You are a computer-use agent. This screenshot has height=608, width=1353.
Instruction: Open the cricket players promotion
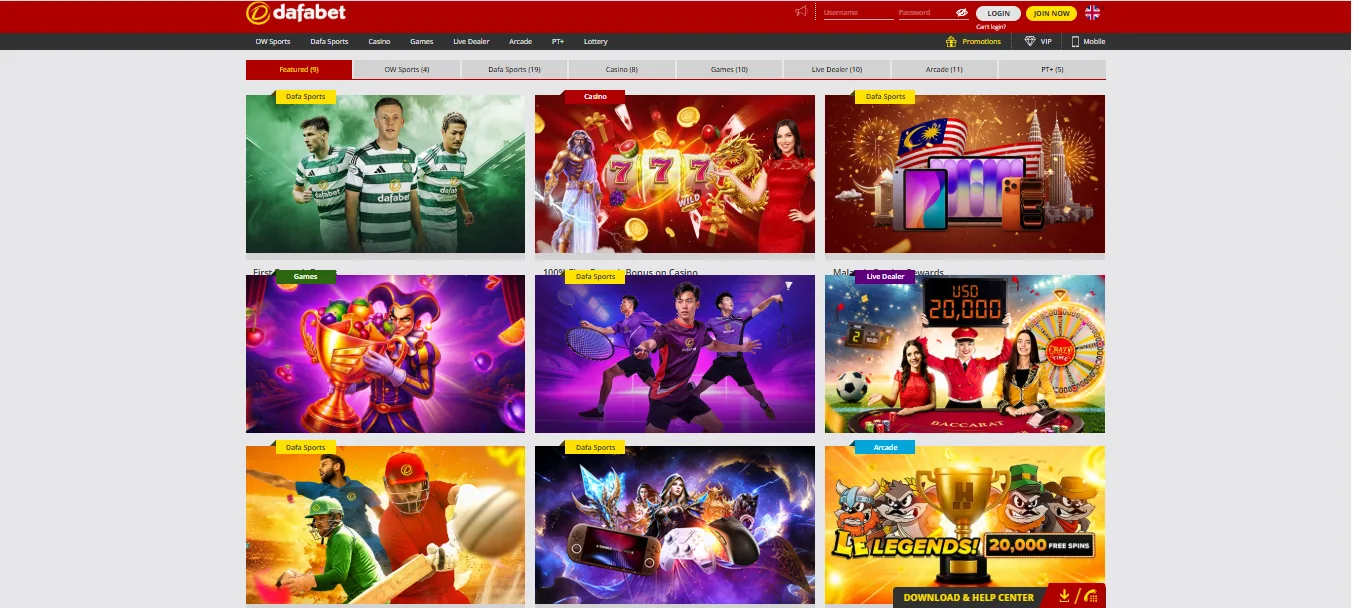point(385,525)
